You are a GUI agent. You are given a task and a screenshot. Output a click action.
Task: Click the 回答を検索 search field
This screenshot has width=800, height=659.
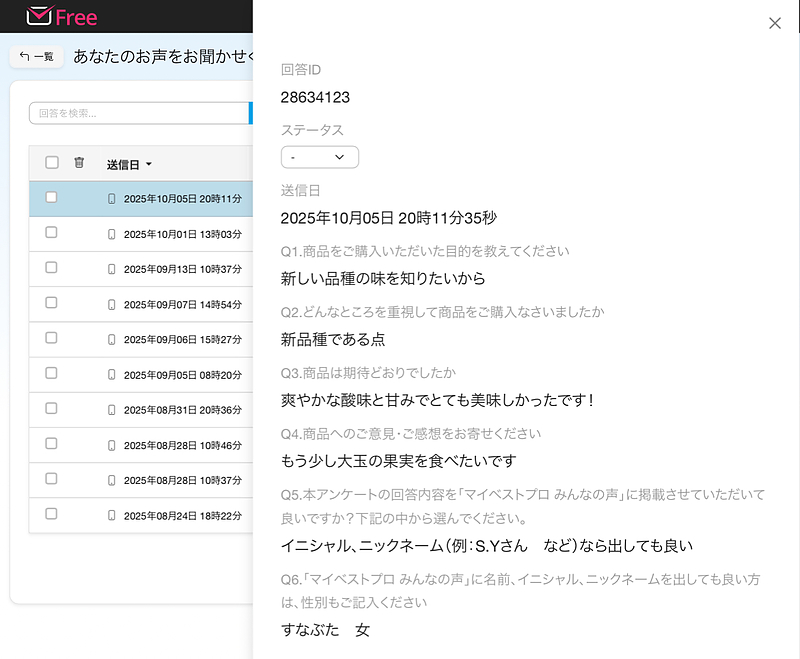pos(138,113)
